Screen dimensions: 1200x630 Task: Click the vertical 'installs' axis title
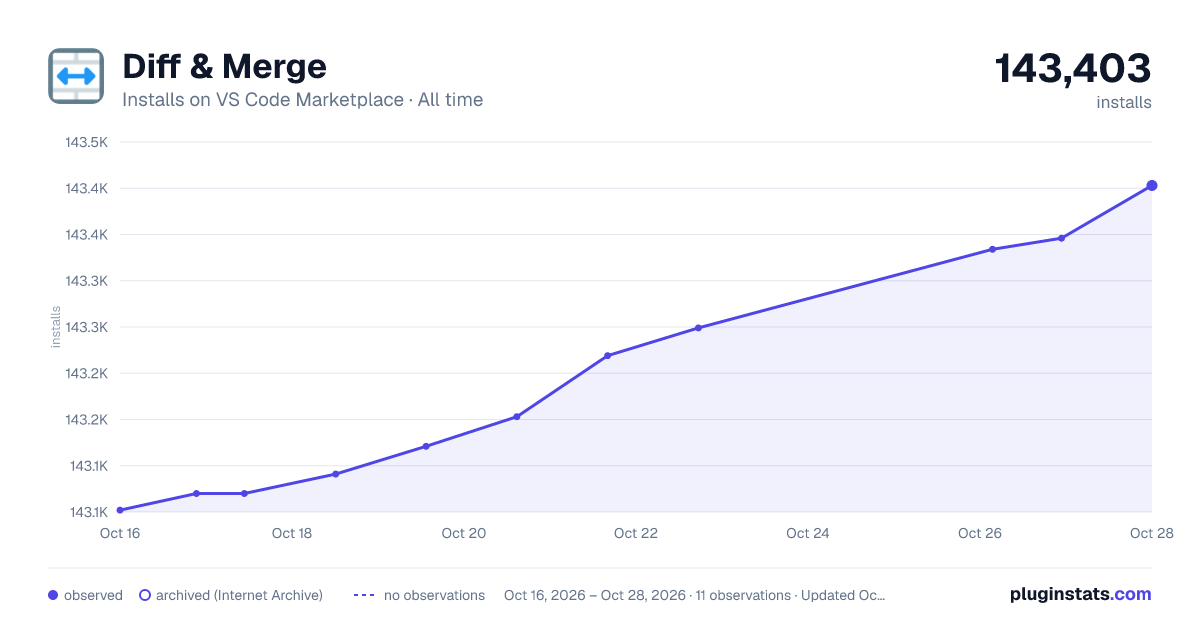[x=56, y=327]
